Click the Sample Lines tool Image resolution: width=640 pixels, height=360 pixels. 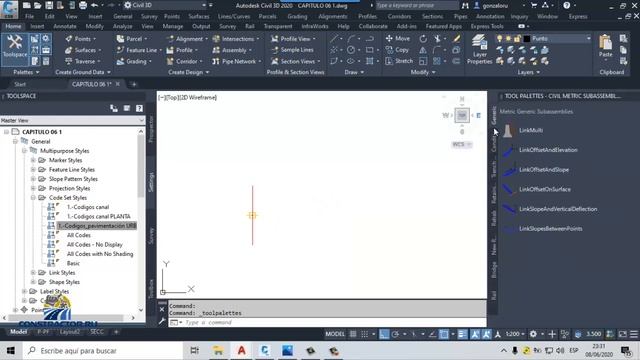point(292,50)
